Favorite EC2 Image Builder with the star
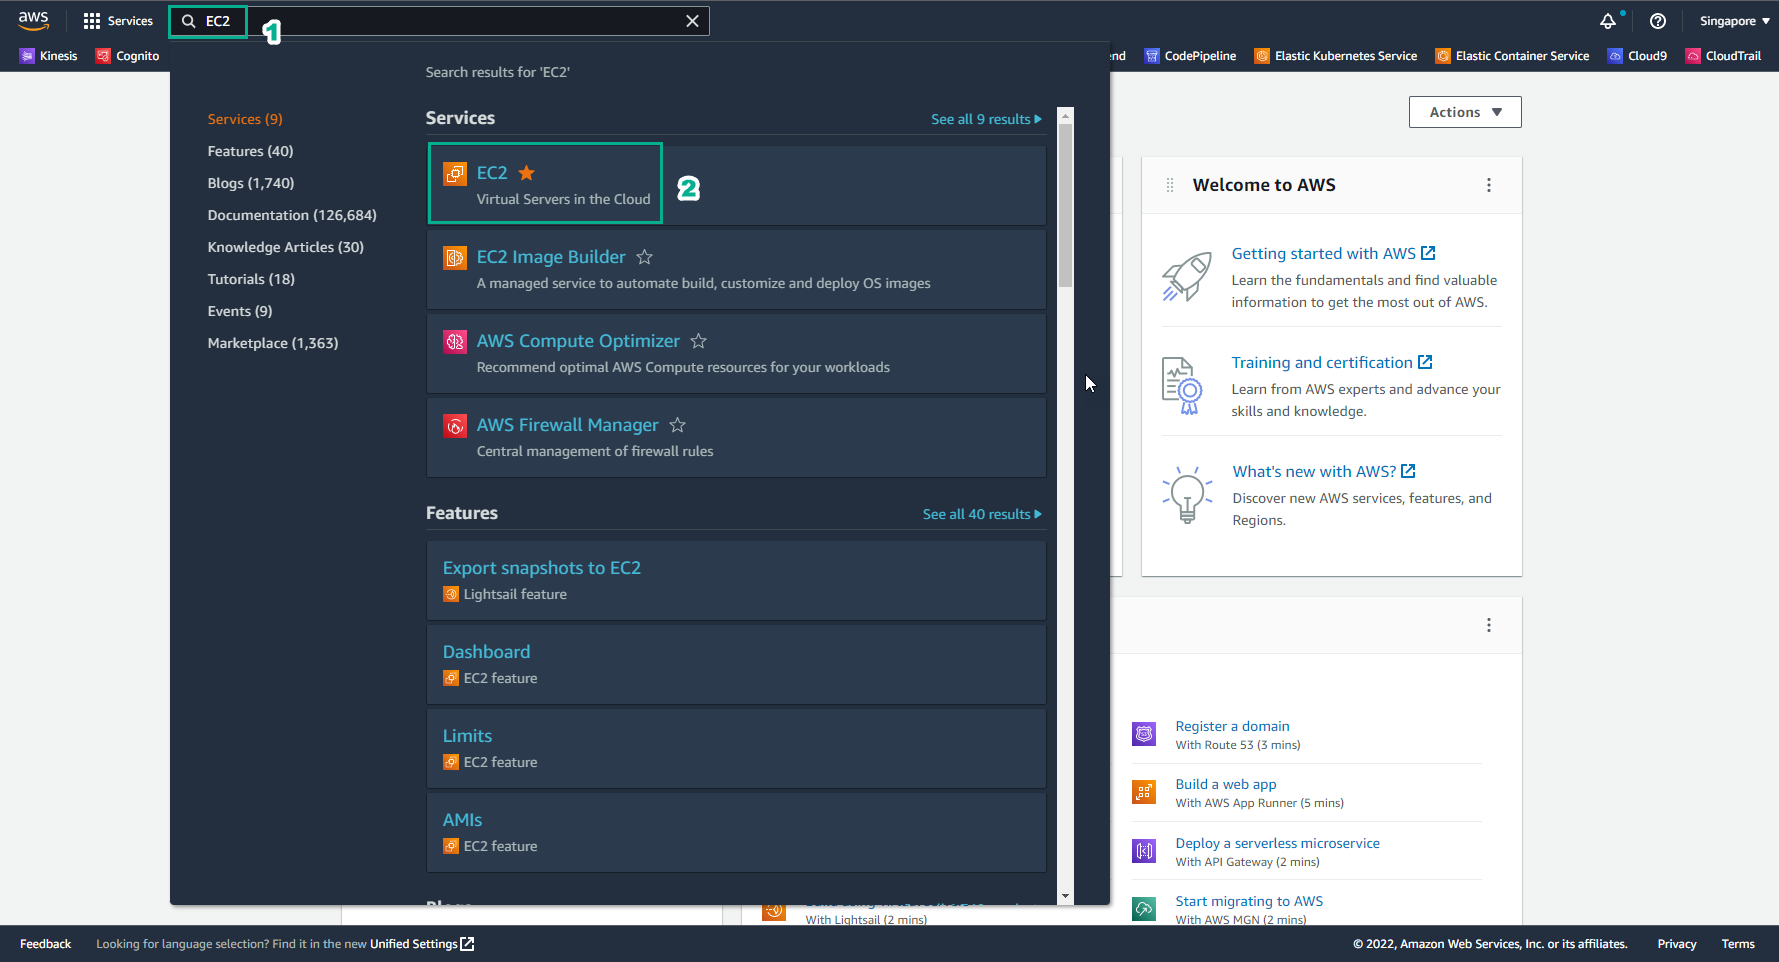This screenshot has height=962, width=1779. pyautogui.click(x=645, y=257)
